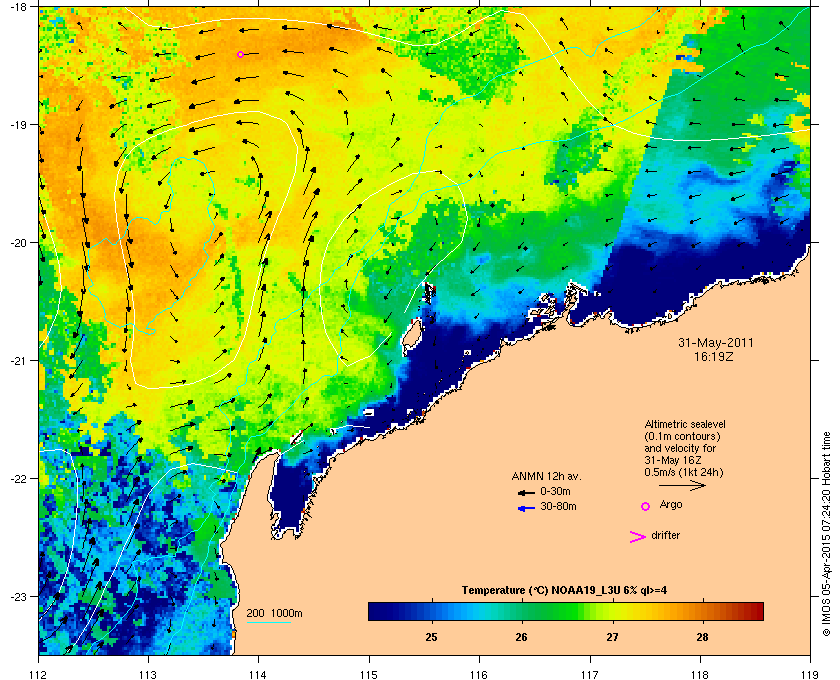Click longitude axis label 119
Image resolution: width=840 pixels, height=680 pixels.
tap(810, 674)
